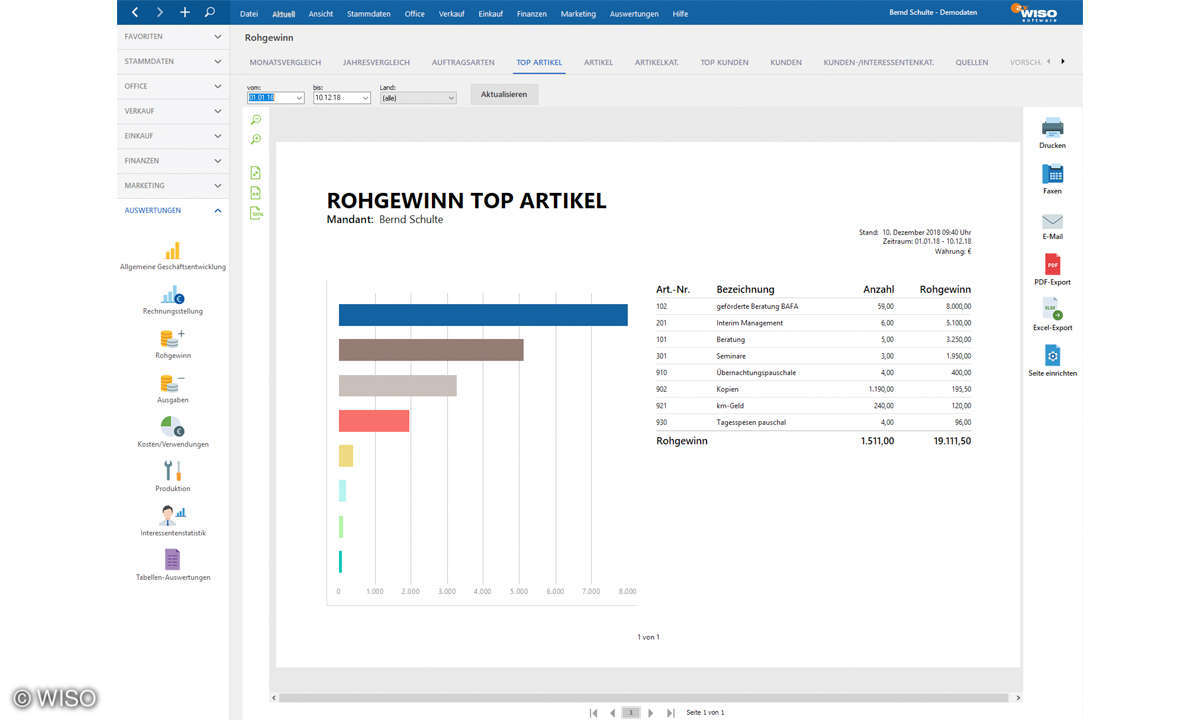The width and height of the screenshot is (1200, 720).
Task: Go back with the left arrow icon
Action: (135, 12)
